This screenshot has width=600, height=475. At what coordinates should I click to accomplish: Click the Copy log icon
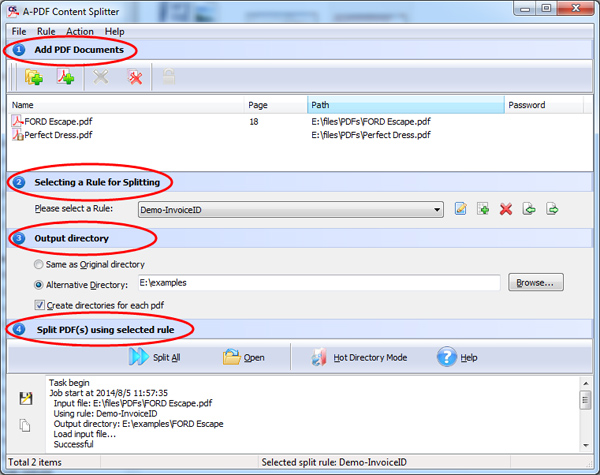(25, 425)
